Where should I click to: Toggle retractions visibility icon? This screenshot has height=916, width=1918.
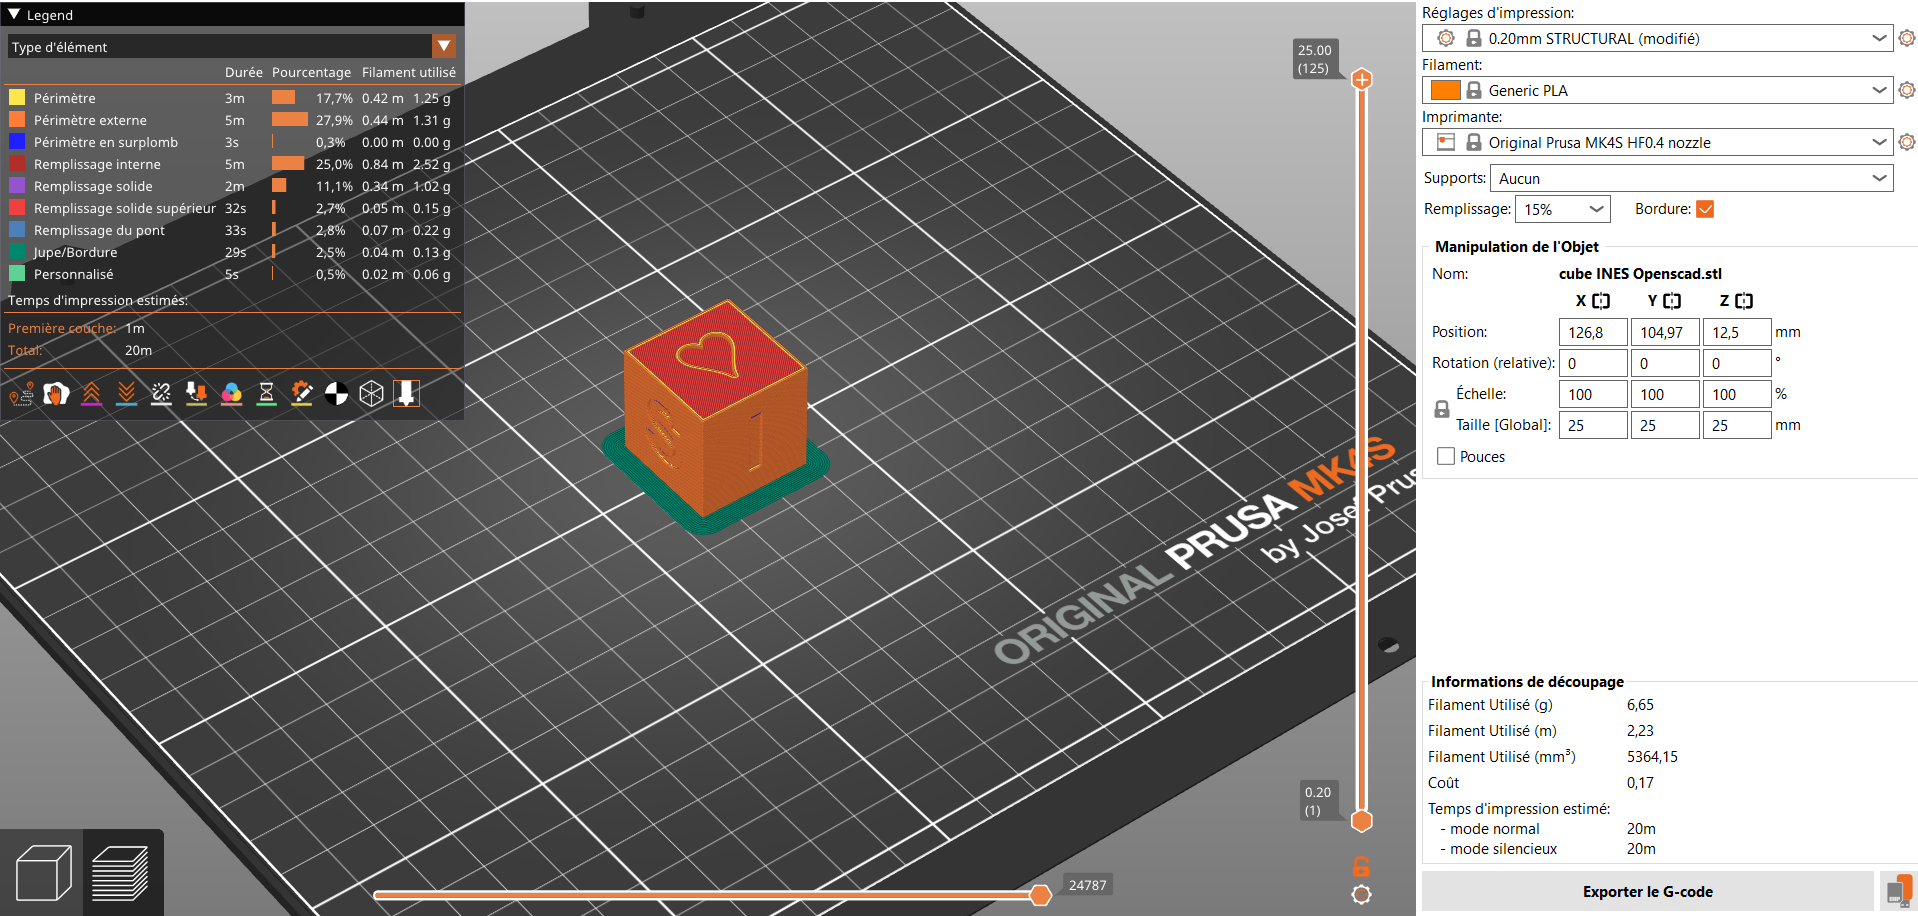pos(91,394)
